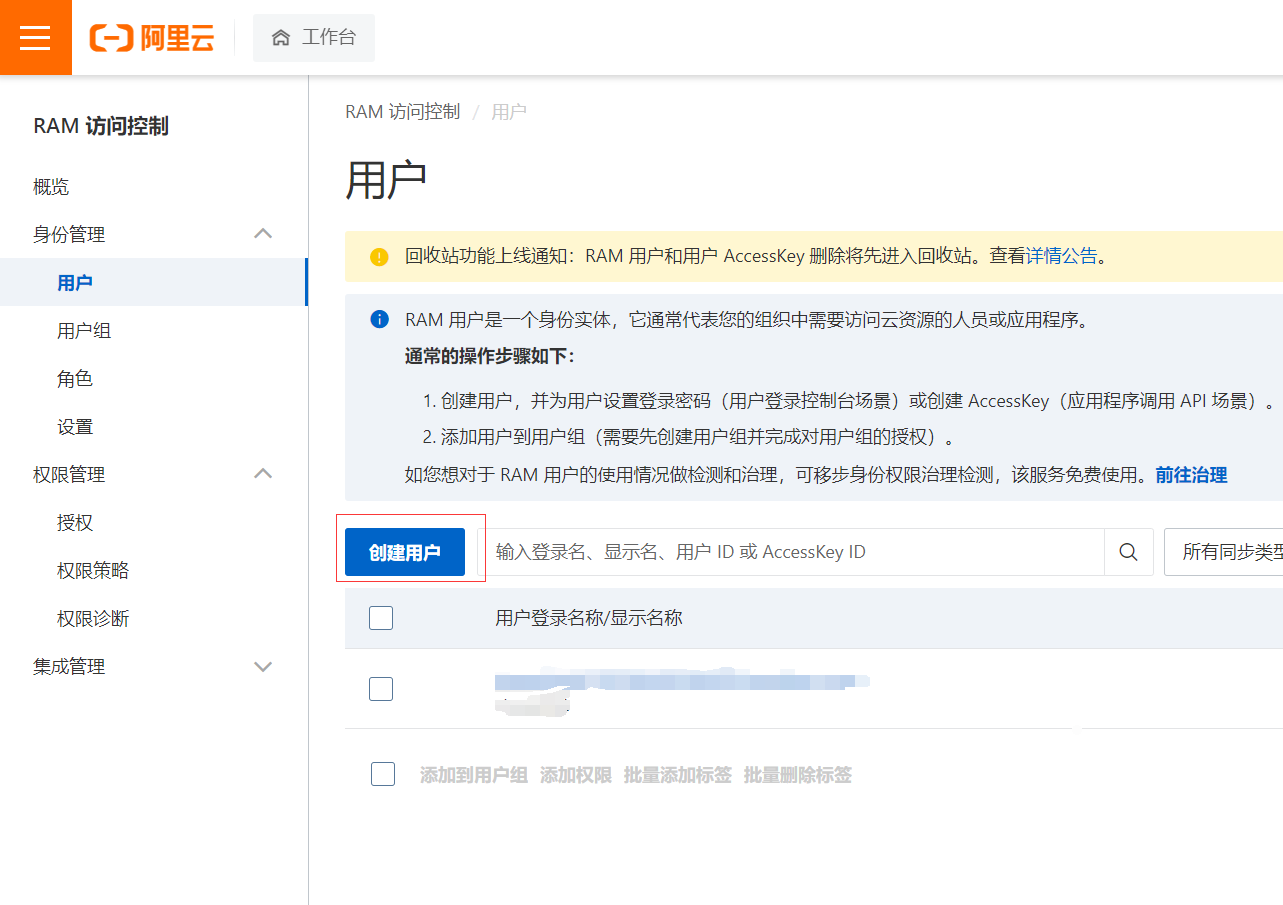Click RAM 访问控制 in breadcrumb

(403, 112)
